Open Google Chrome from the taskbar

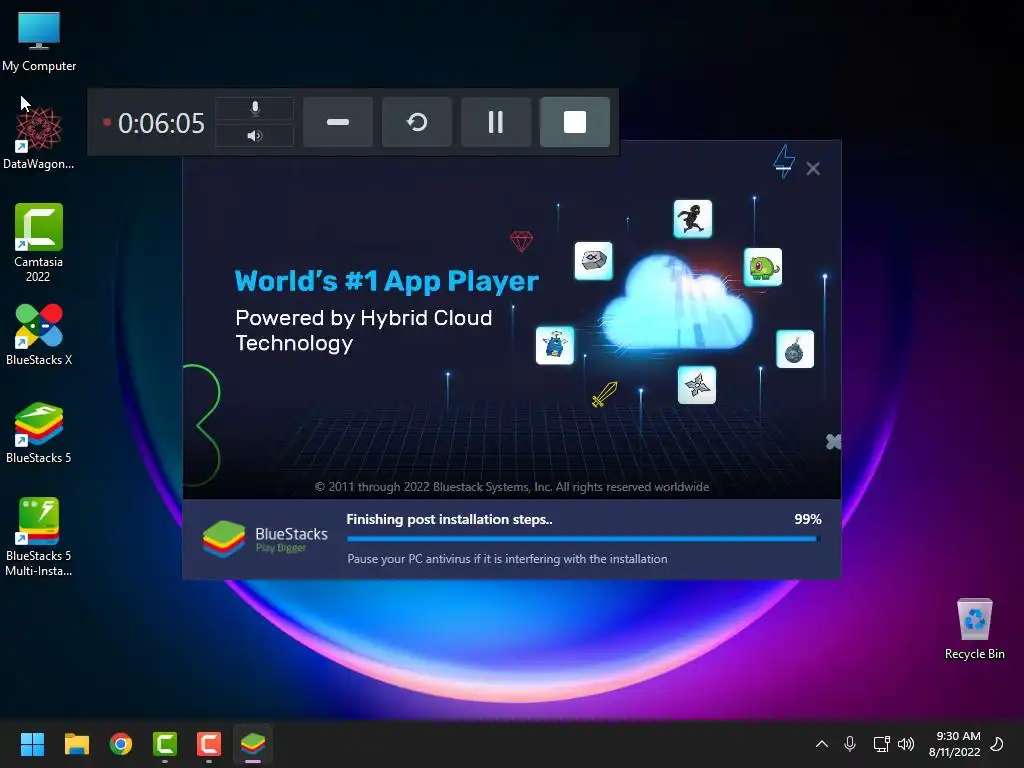click(121, 744)
